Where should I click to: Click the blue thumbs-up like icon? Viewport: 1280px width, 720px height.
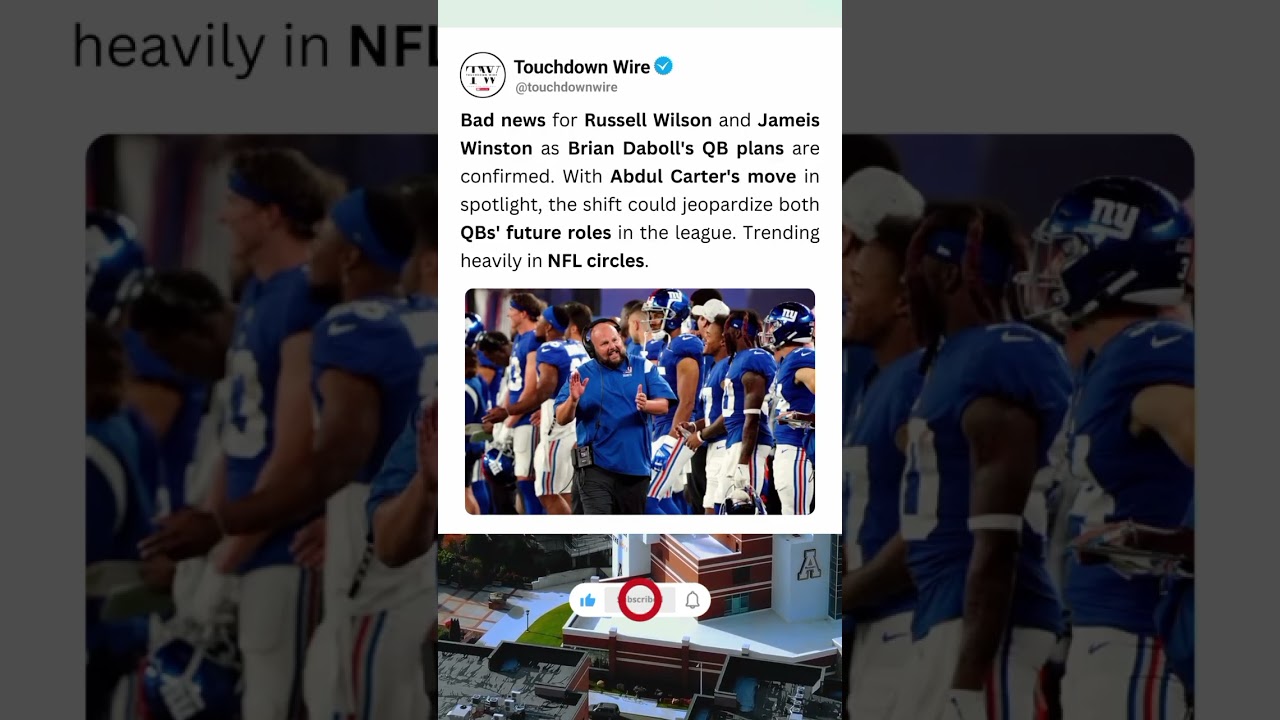pos(588,600)
